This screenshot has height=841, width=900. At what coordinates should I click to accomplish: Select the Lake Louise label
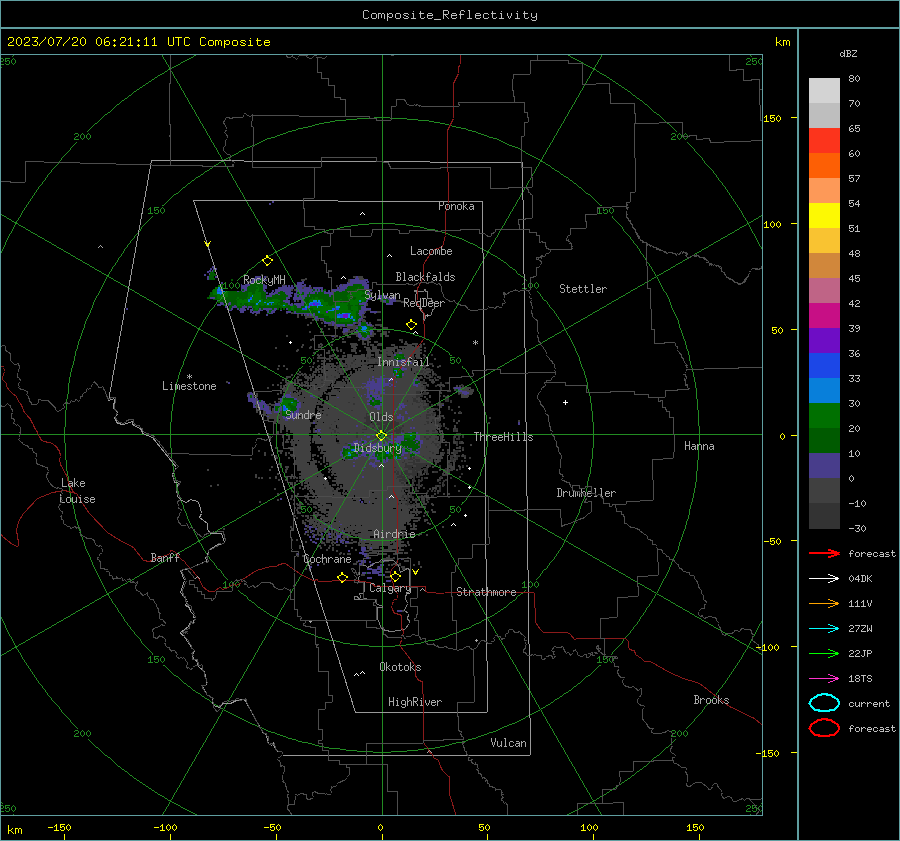click(x=77, y=491)
